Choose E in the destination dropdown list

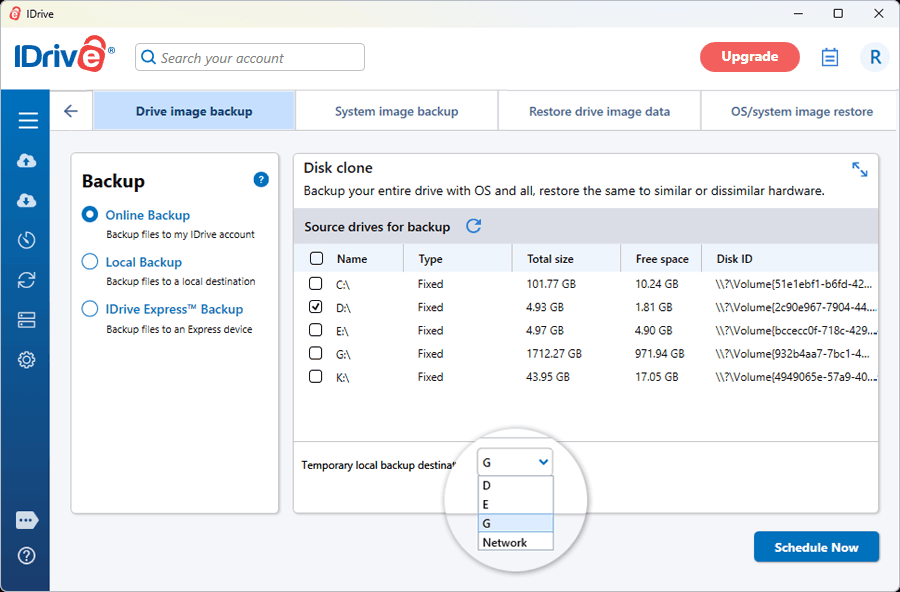[515, 505]
